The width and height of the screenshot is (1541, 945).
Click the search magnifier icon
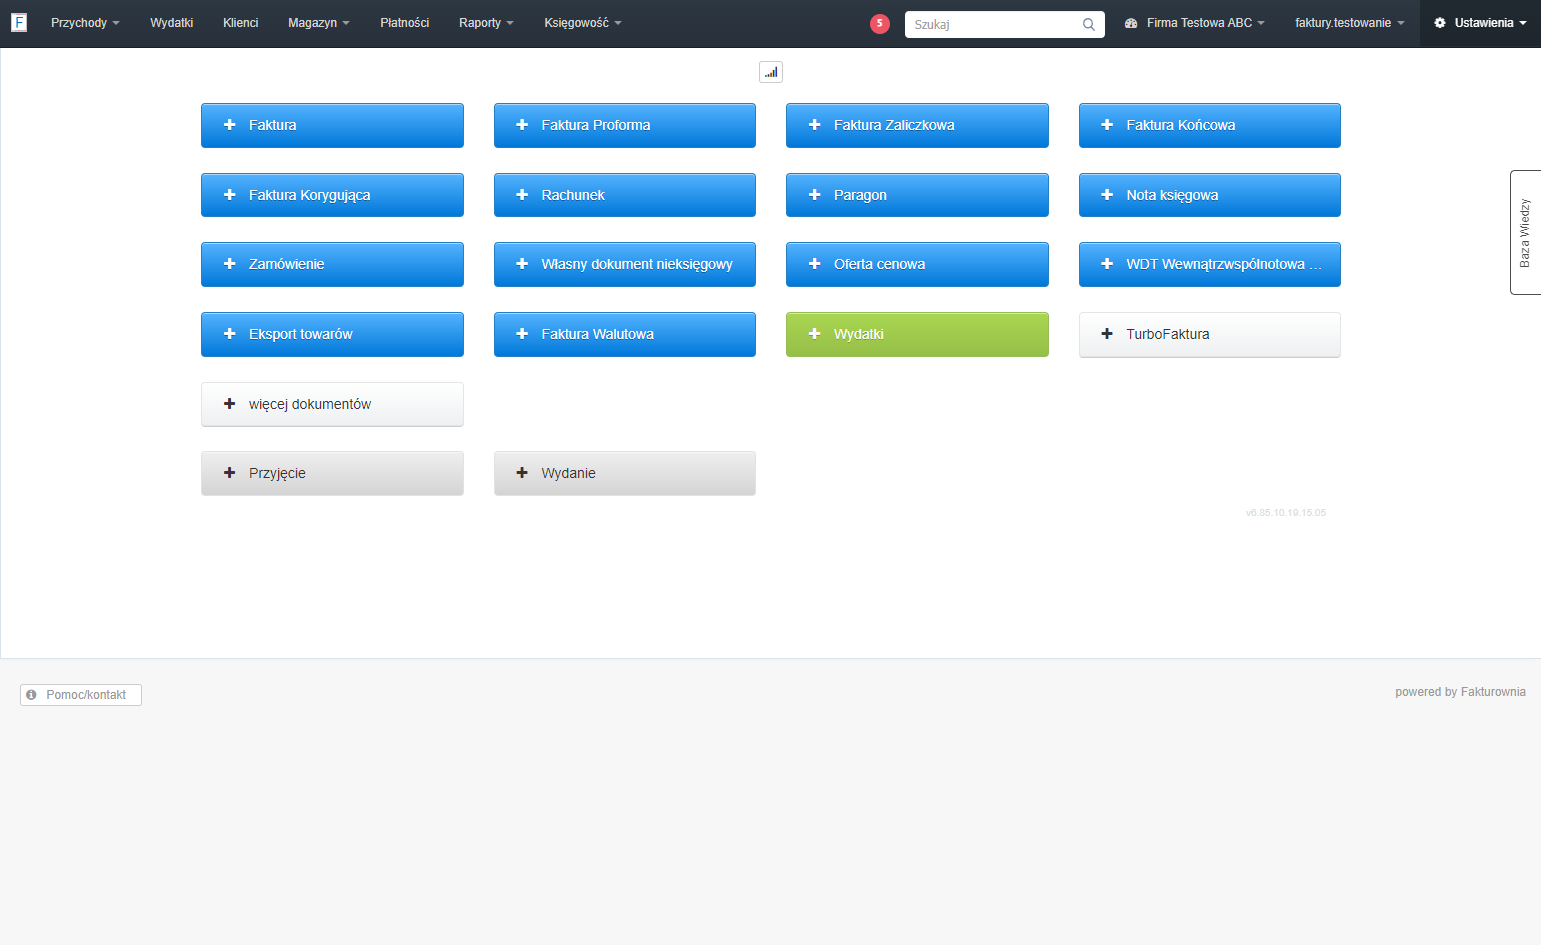(x=1089, y=24)
